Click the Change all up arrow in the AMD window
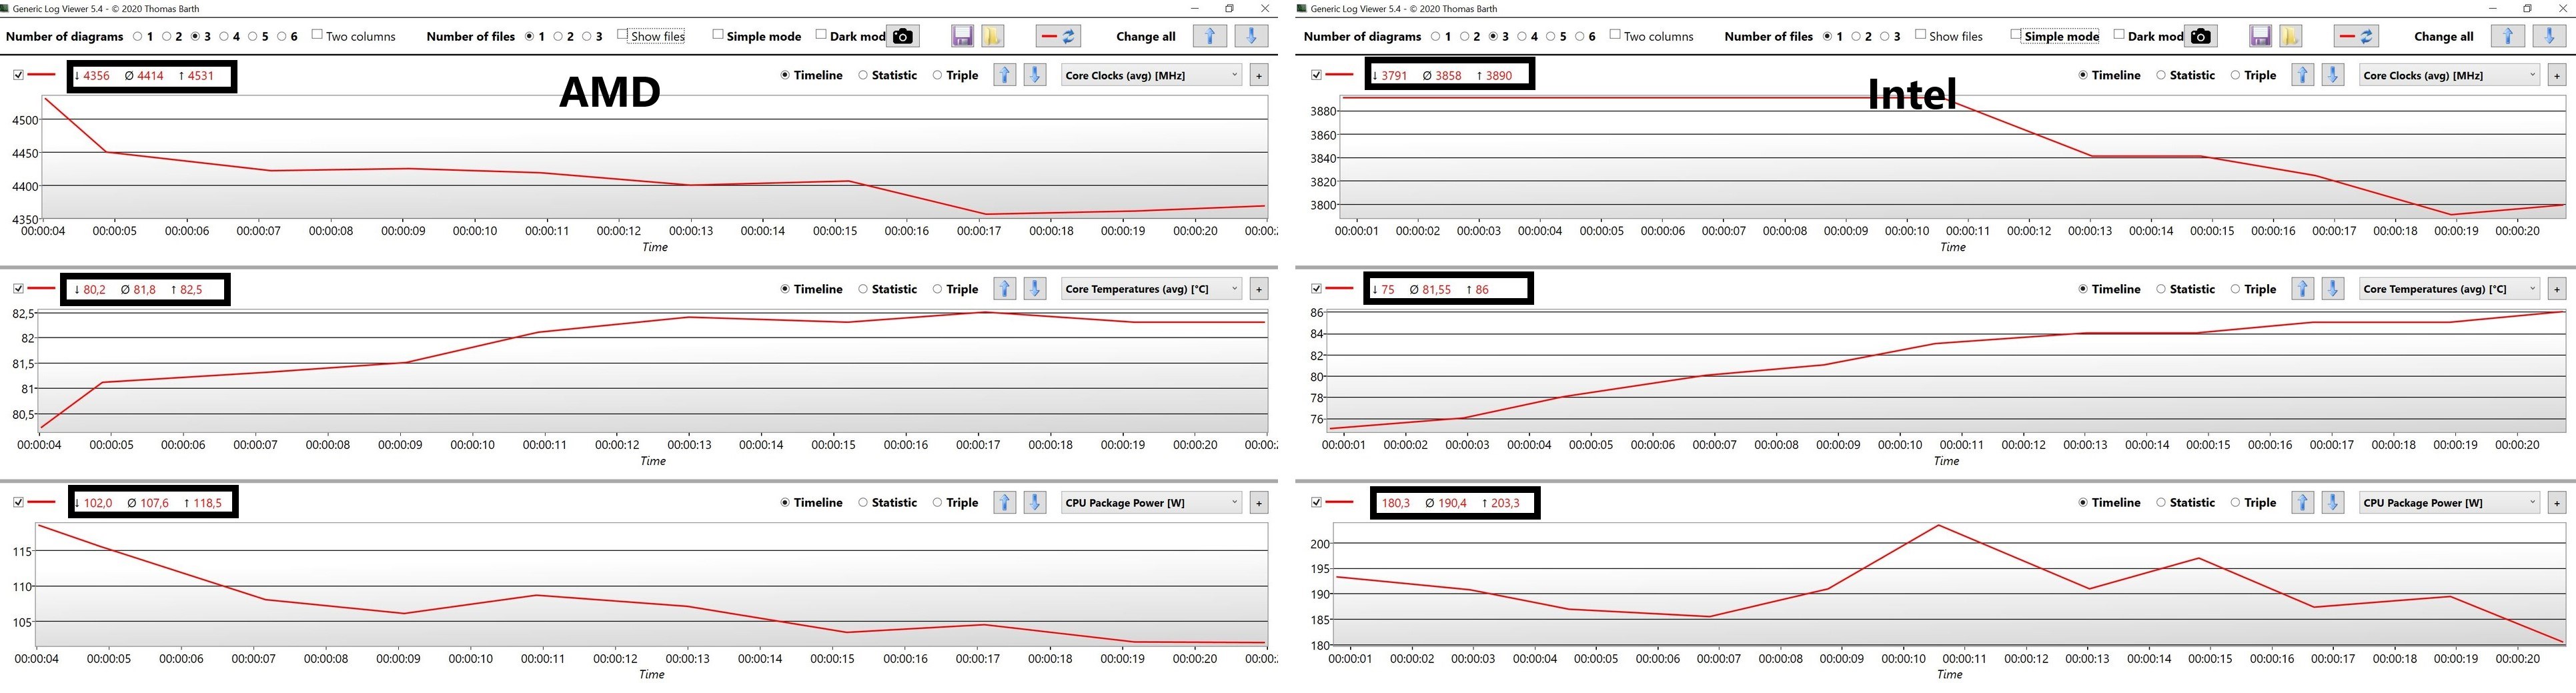This screenshot has height=693, width=2576. pos(1210,36)
